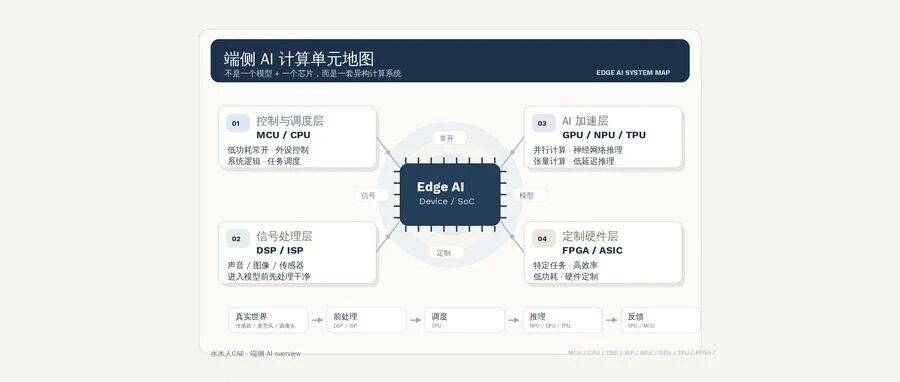Click the 控制与调度层 heading
The image size is (900, 382).
click(x=290, y=121)
